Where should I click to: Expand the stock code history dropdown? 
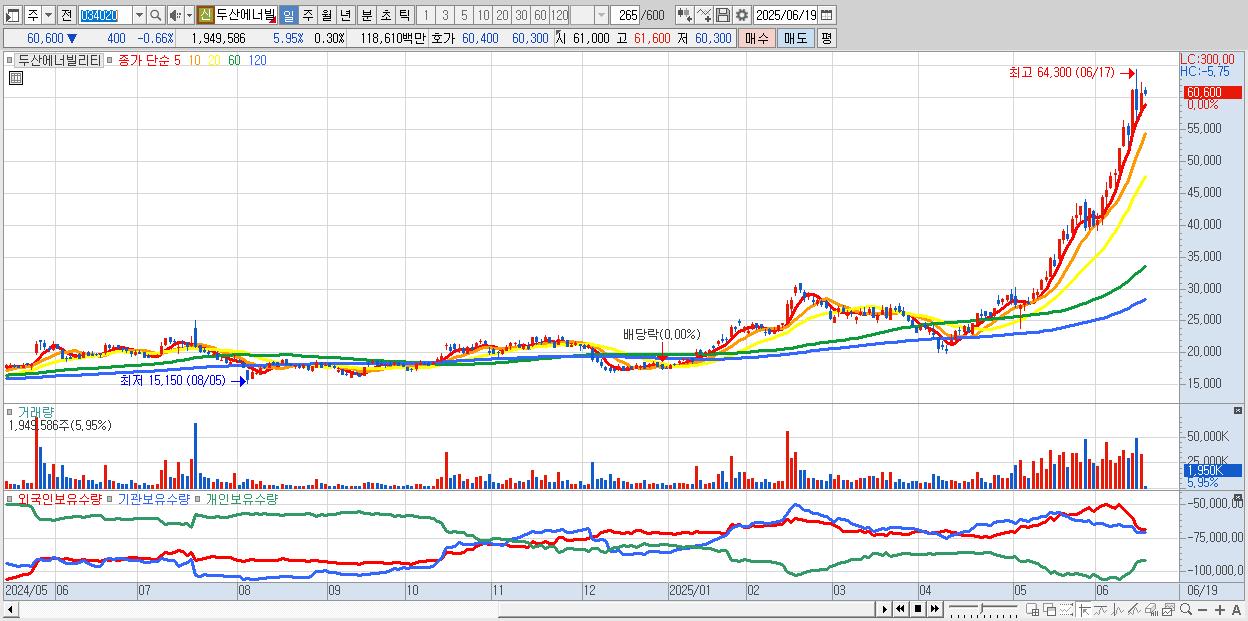[139, 15]
